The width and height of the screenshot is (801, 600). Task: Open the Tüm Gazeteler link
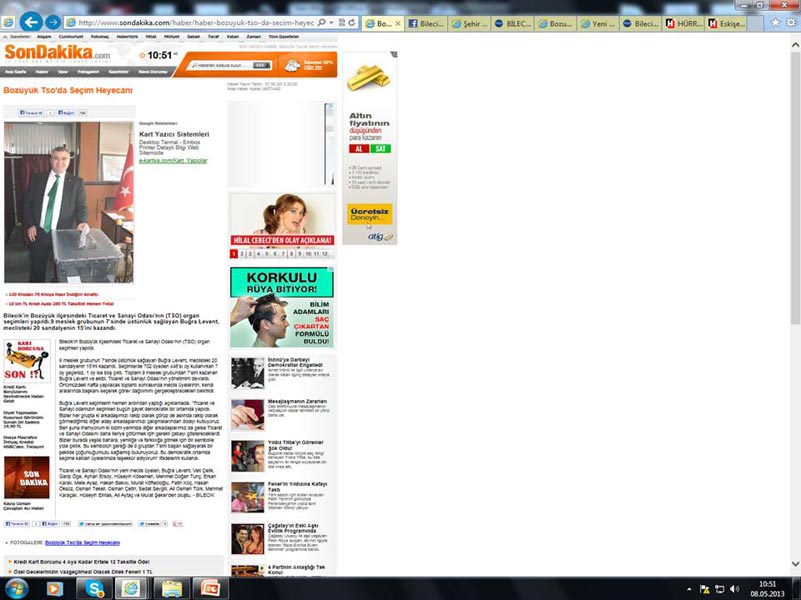tap(284, 37)
